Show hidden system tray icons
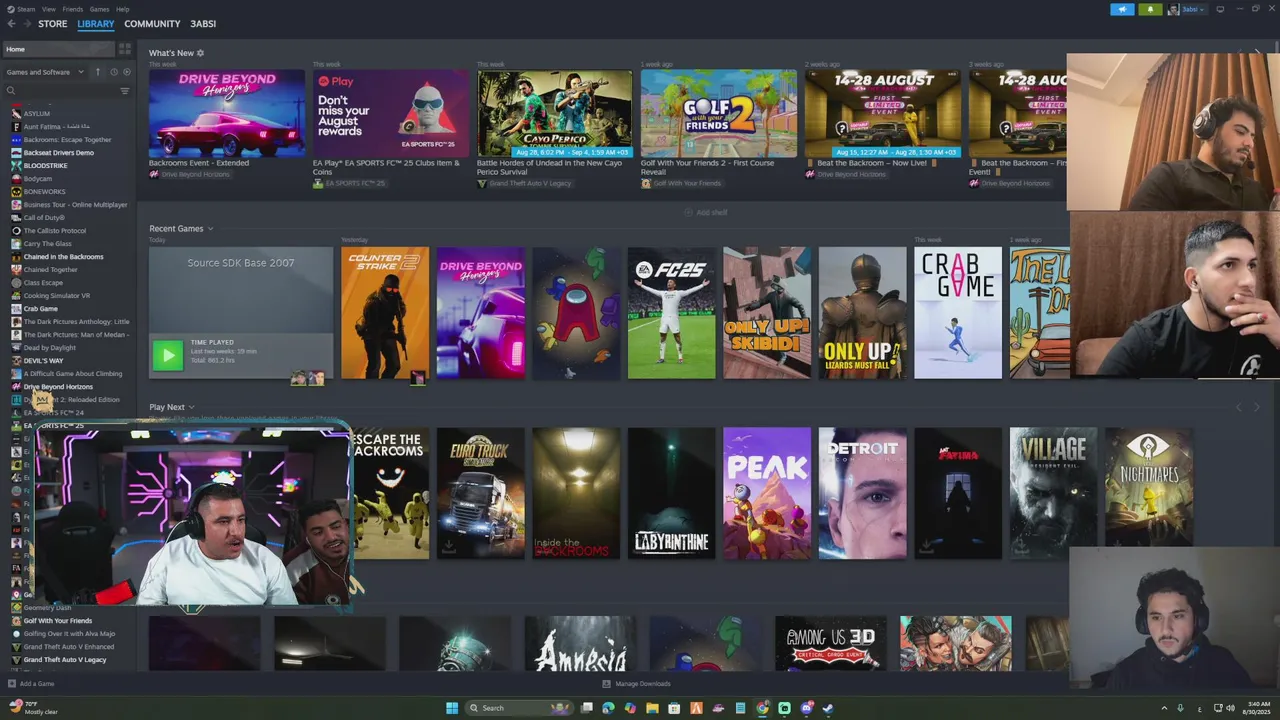The image size is (1280, 720). 1165,708
